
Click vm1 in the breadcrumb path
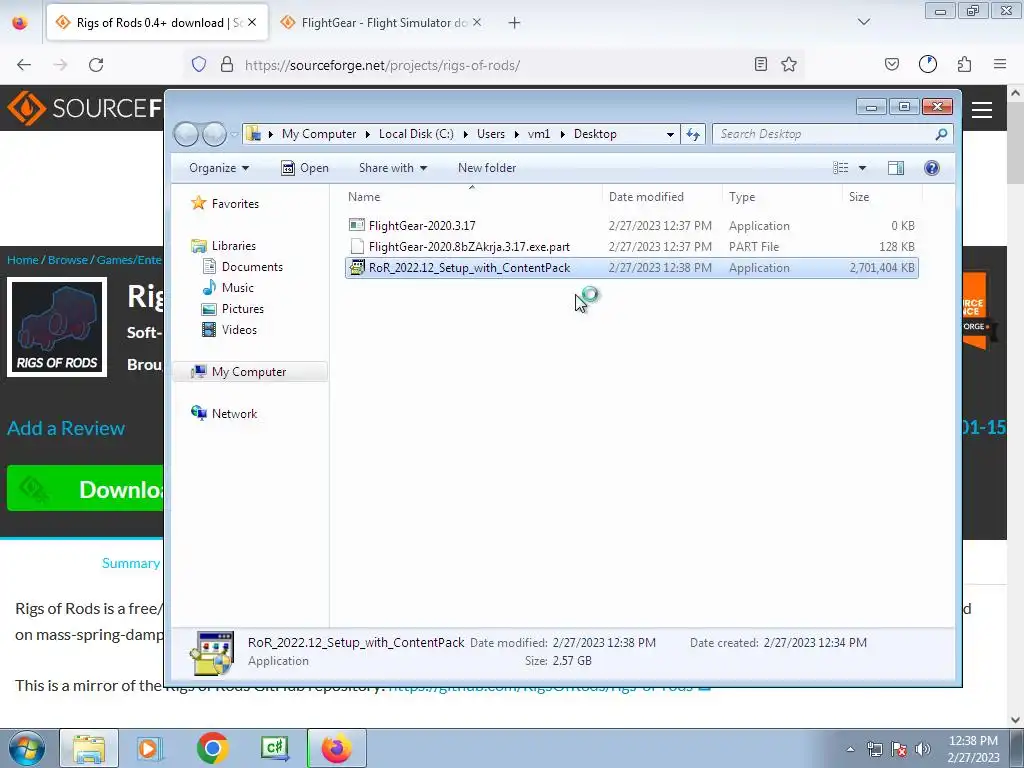click(539, 134)
